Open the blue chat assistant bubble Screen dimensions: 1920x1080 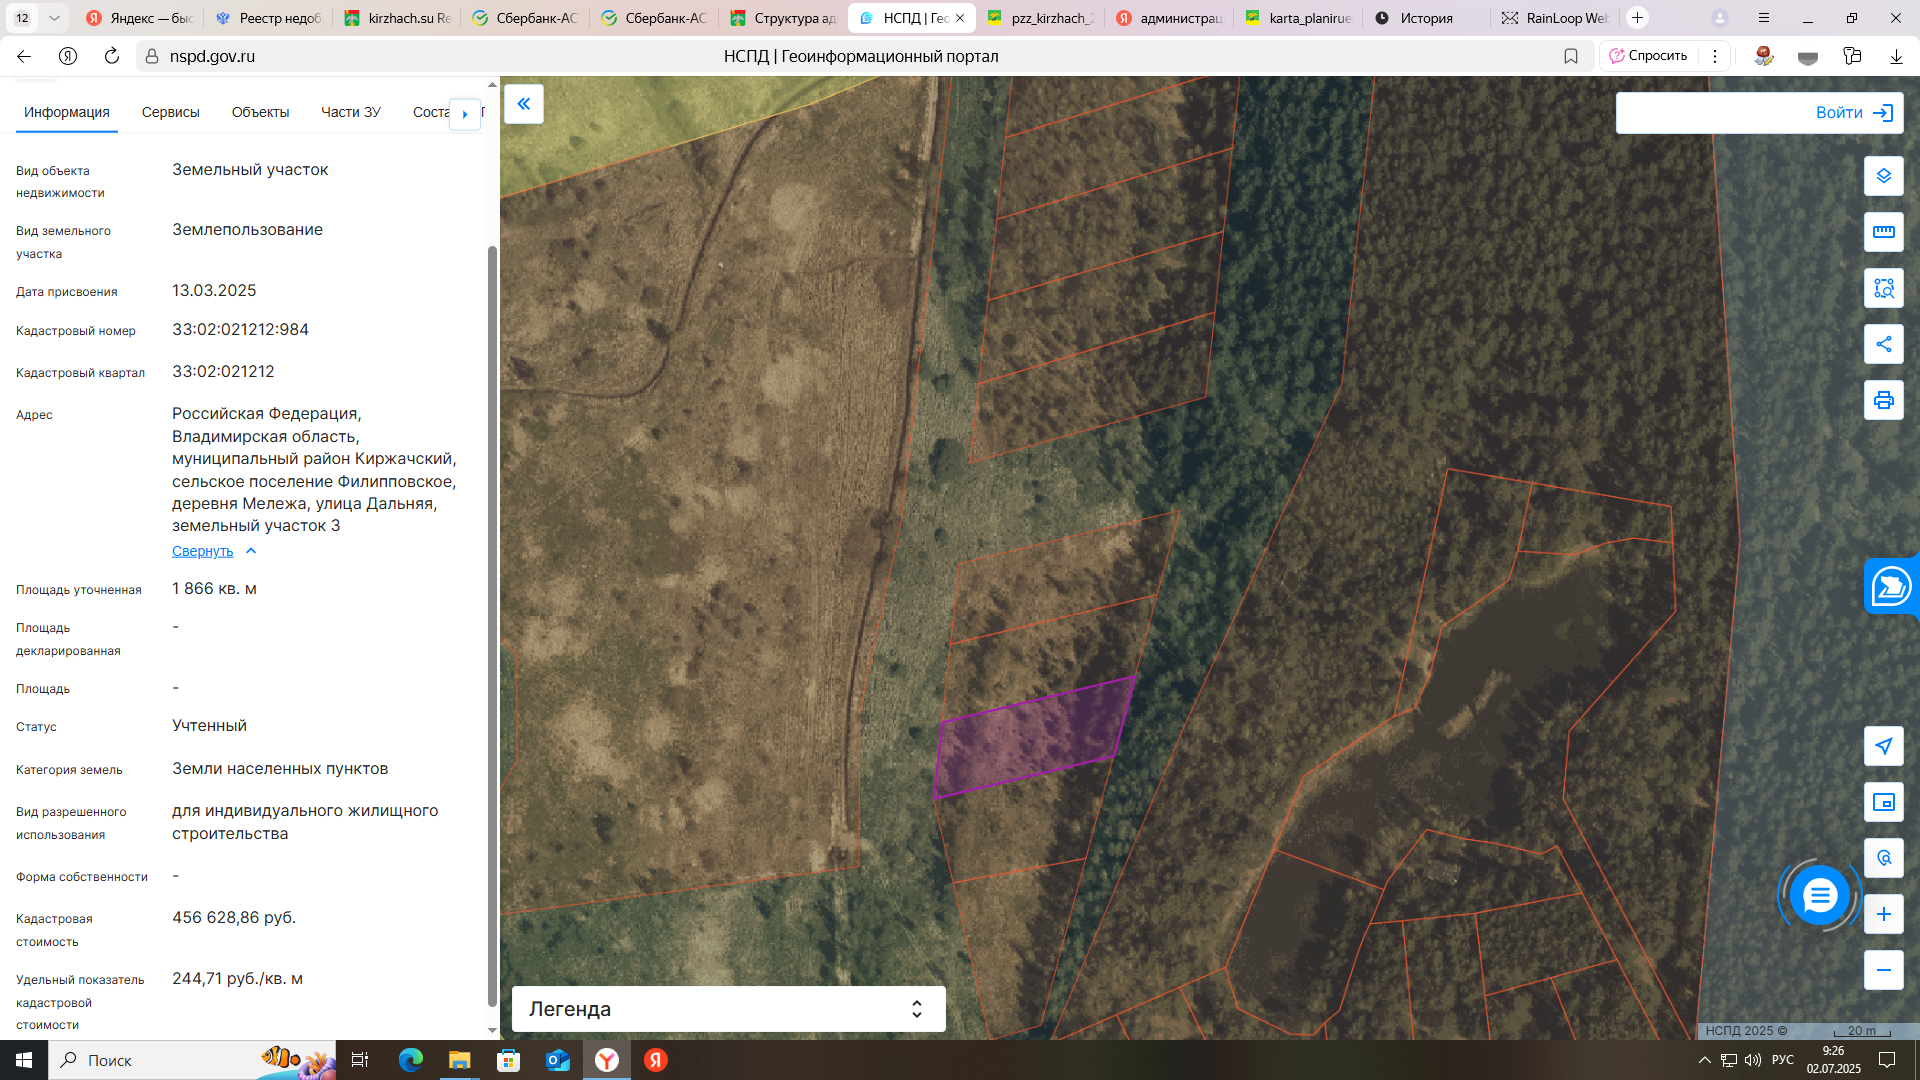click(x=1819, y=895)
